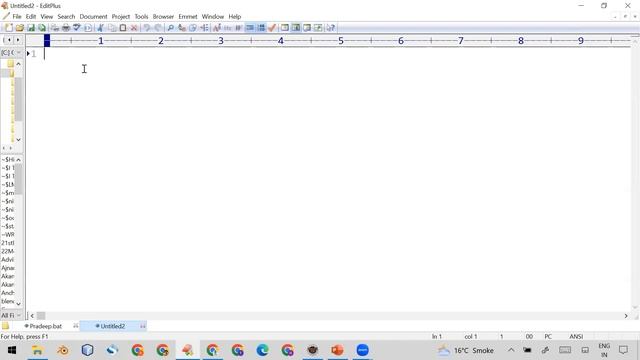Go to next document arrow

click(18, 40)
